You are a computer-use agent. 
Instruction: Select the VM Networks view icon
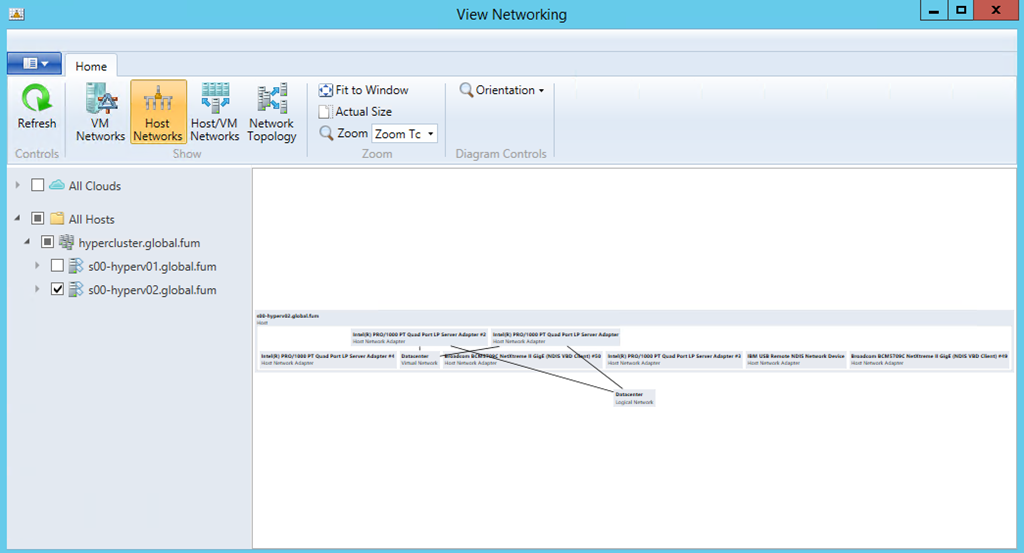tap(100, 100)
